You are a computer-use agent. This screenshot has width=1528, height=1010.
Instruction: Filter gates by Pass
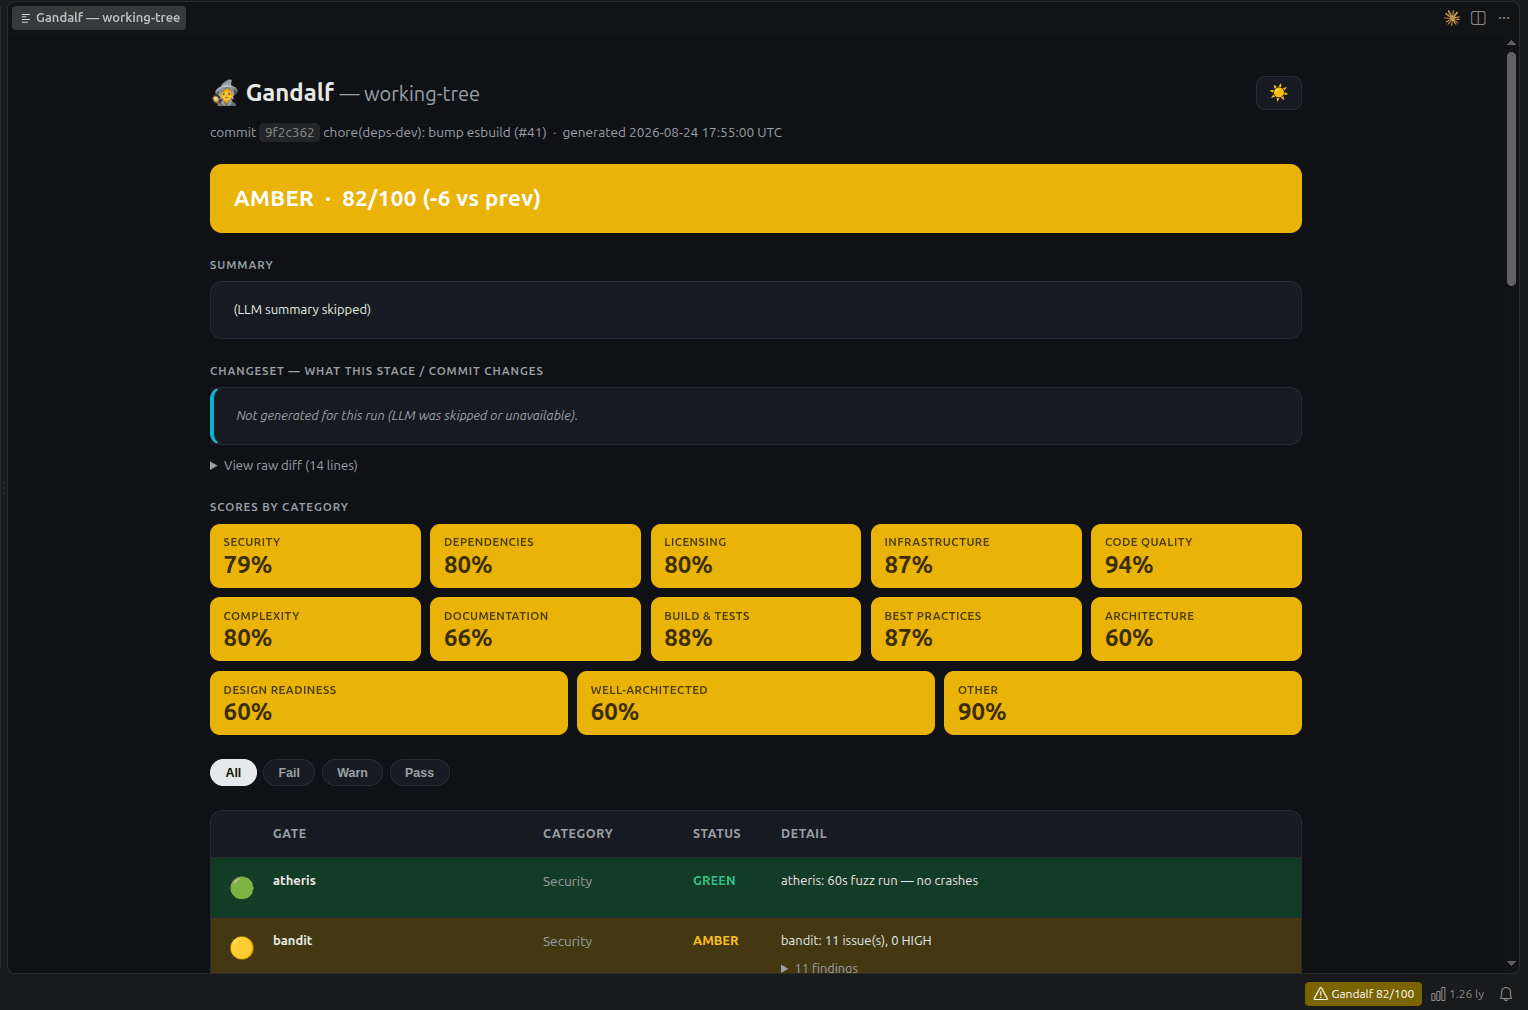[419, 773]
